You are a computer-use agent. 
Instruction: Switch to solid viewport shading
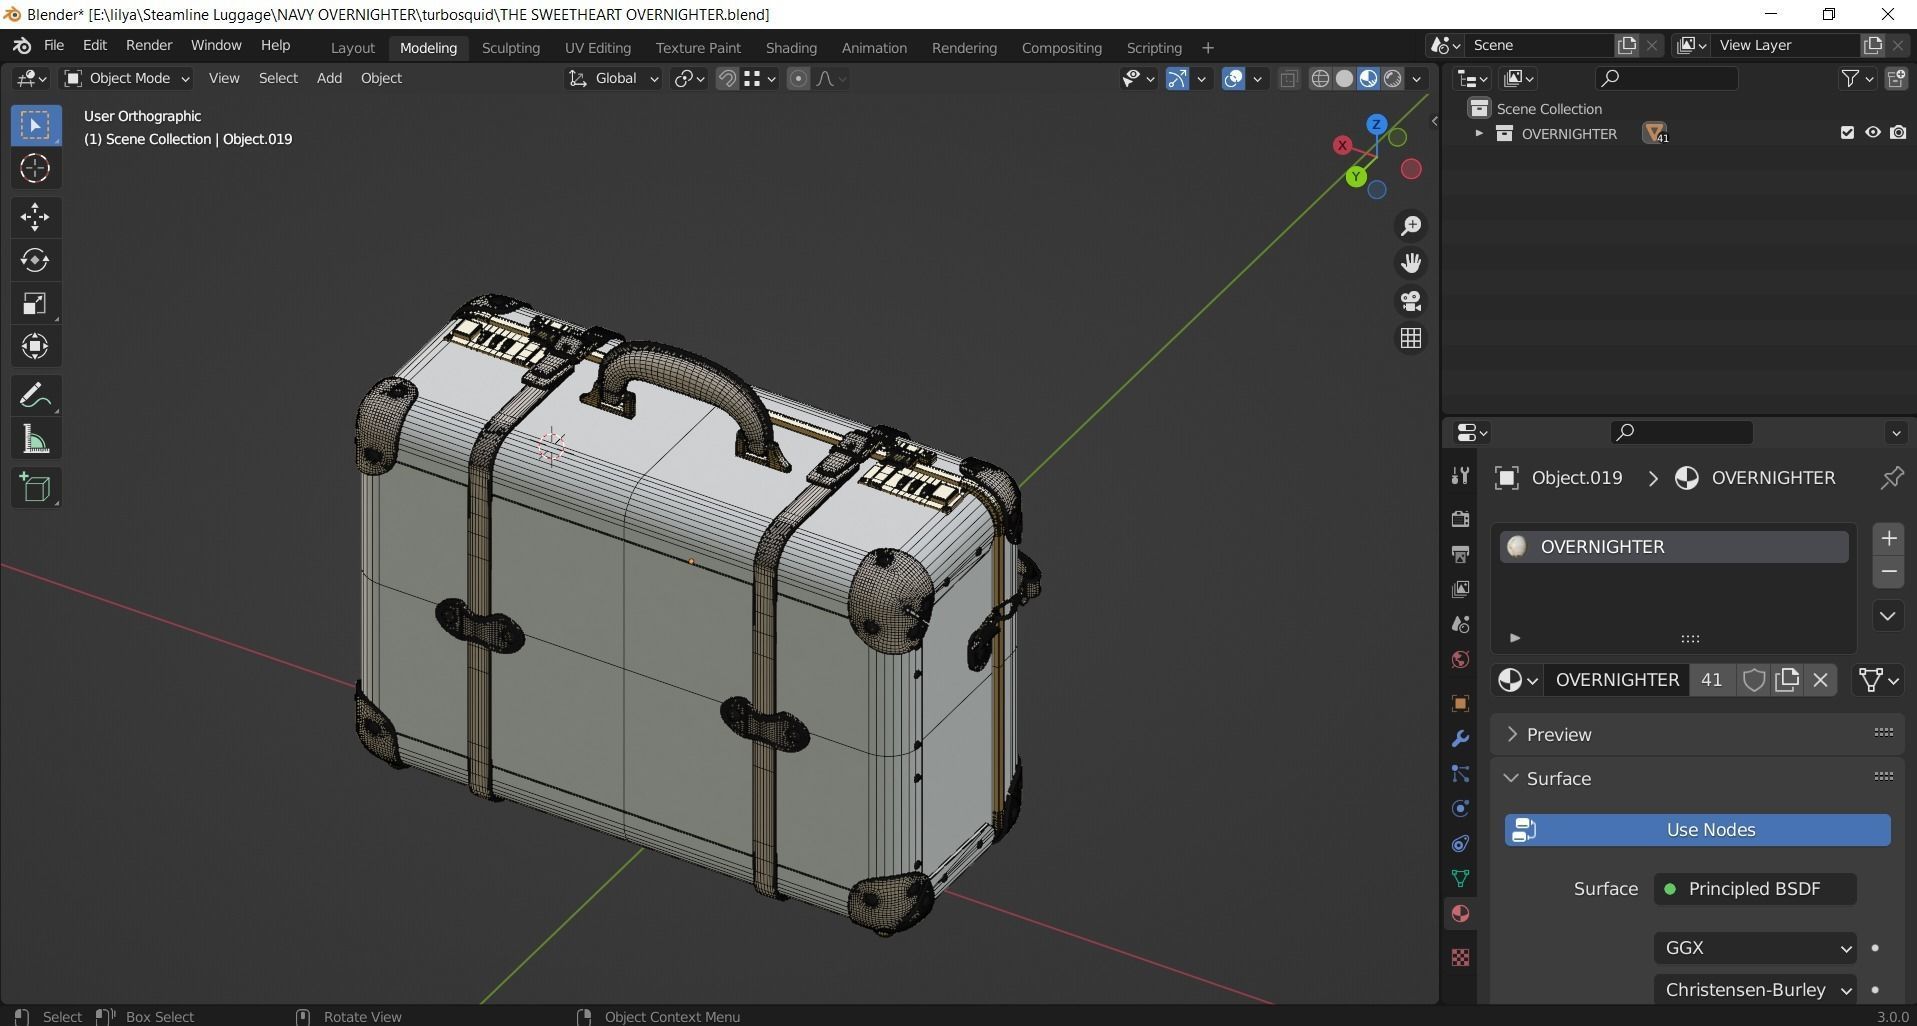1344,79
